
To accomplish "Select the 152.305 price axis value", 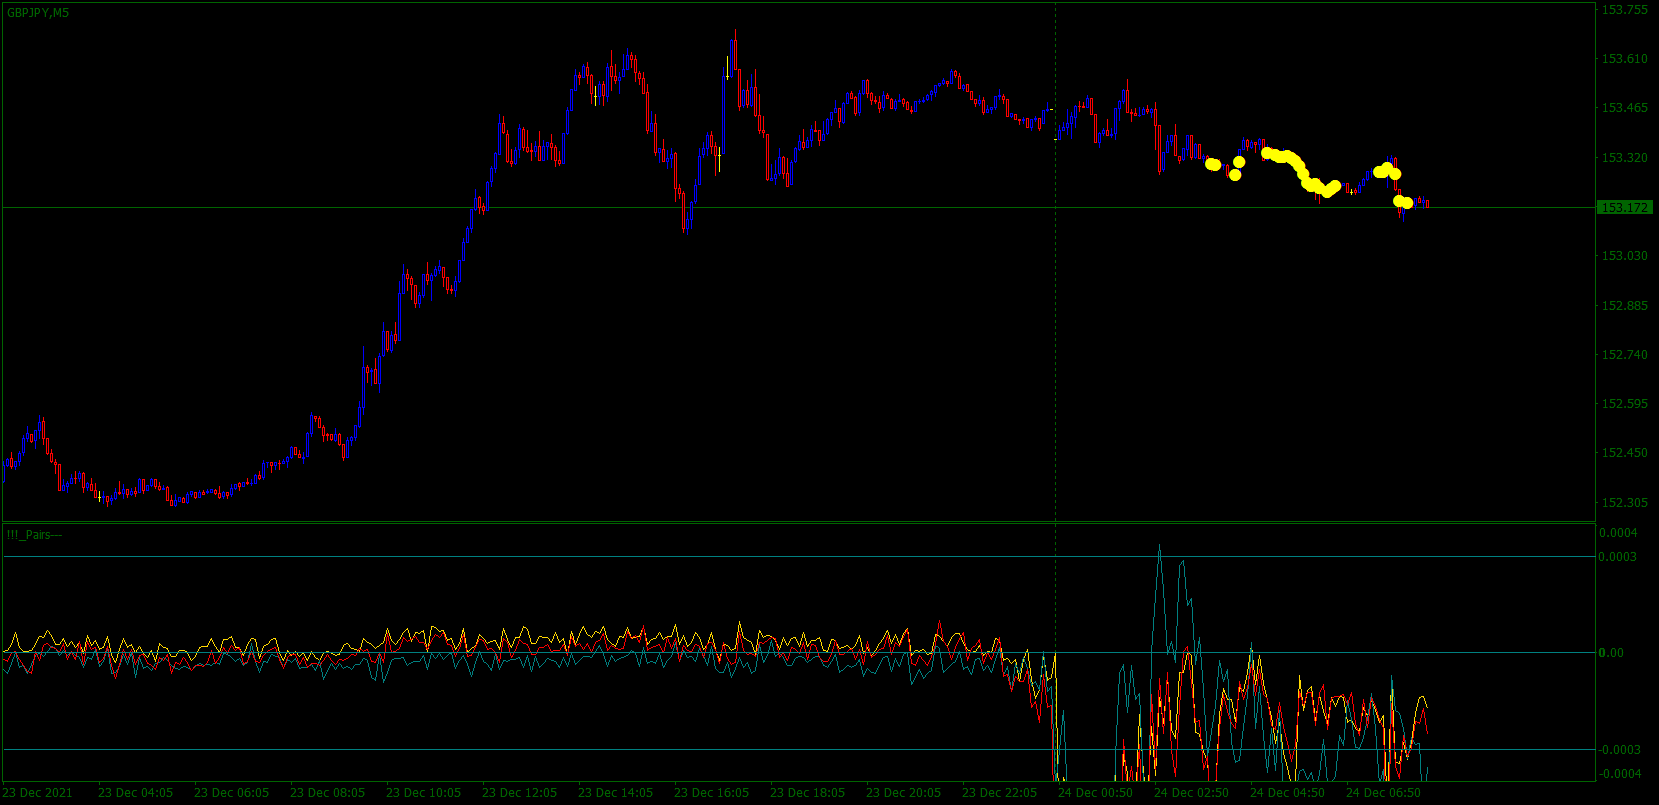I will pos(1625,503).
